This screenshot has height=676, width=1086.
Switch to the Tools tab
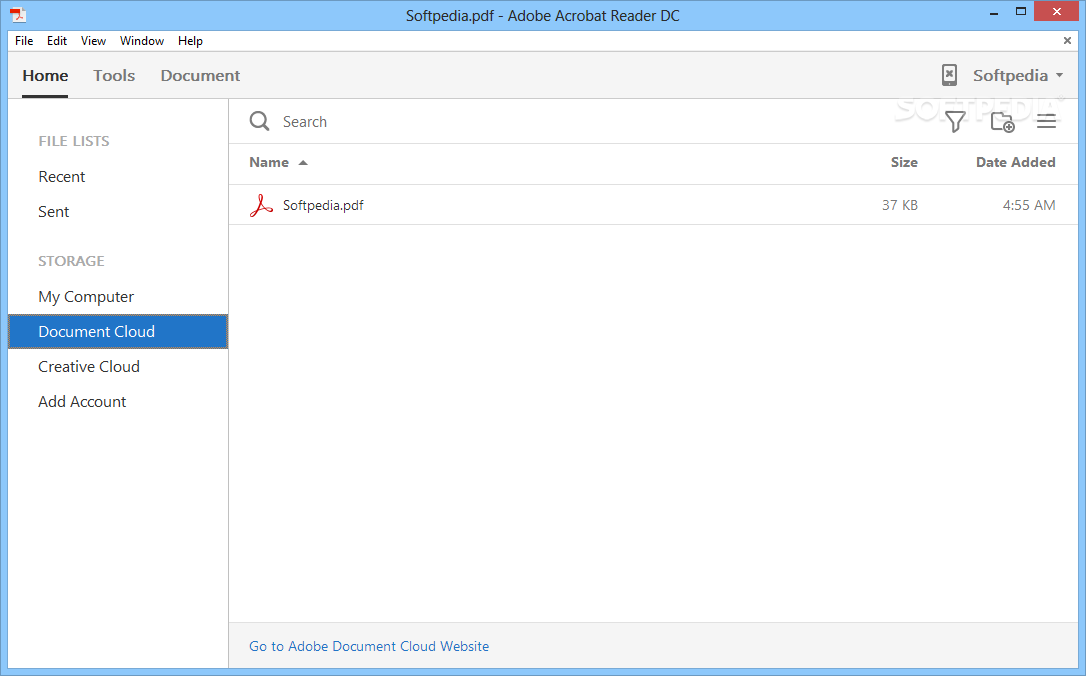pos(114,75)
